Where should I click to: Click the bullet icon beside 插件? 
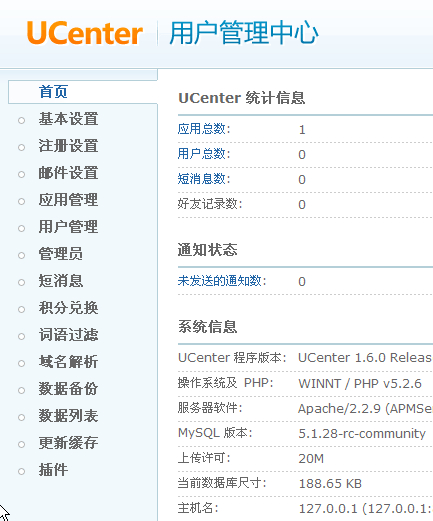click(x=21, y=471)
